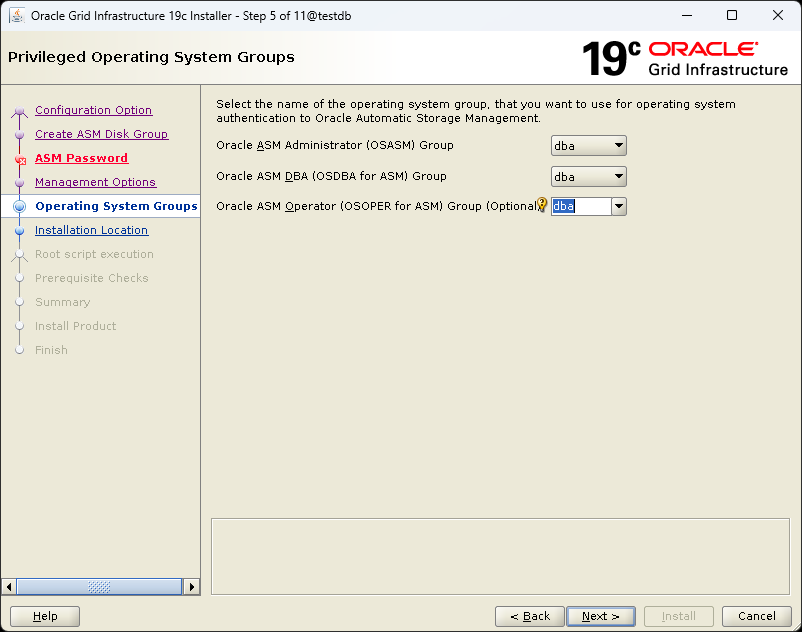Go to the Configuration Option step
Viewport: 802px width, 632px height.
click(94, 110)
